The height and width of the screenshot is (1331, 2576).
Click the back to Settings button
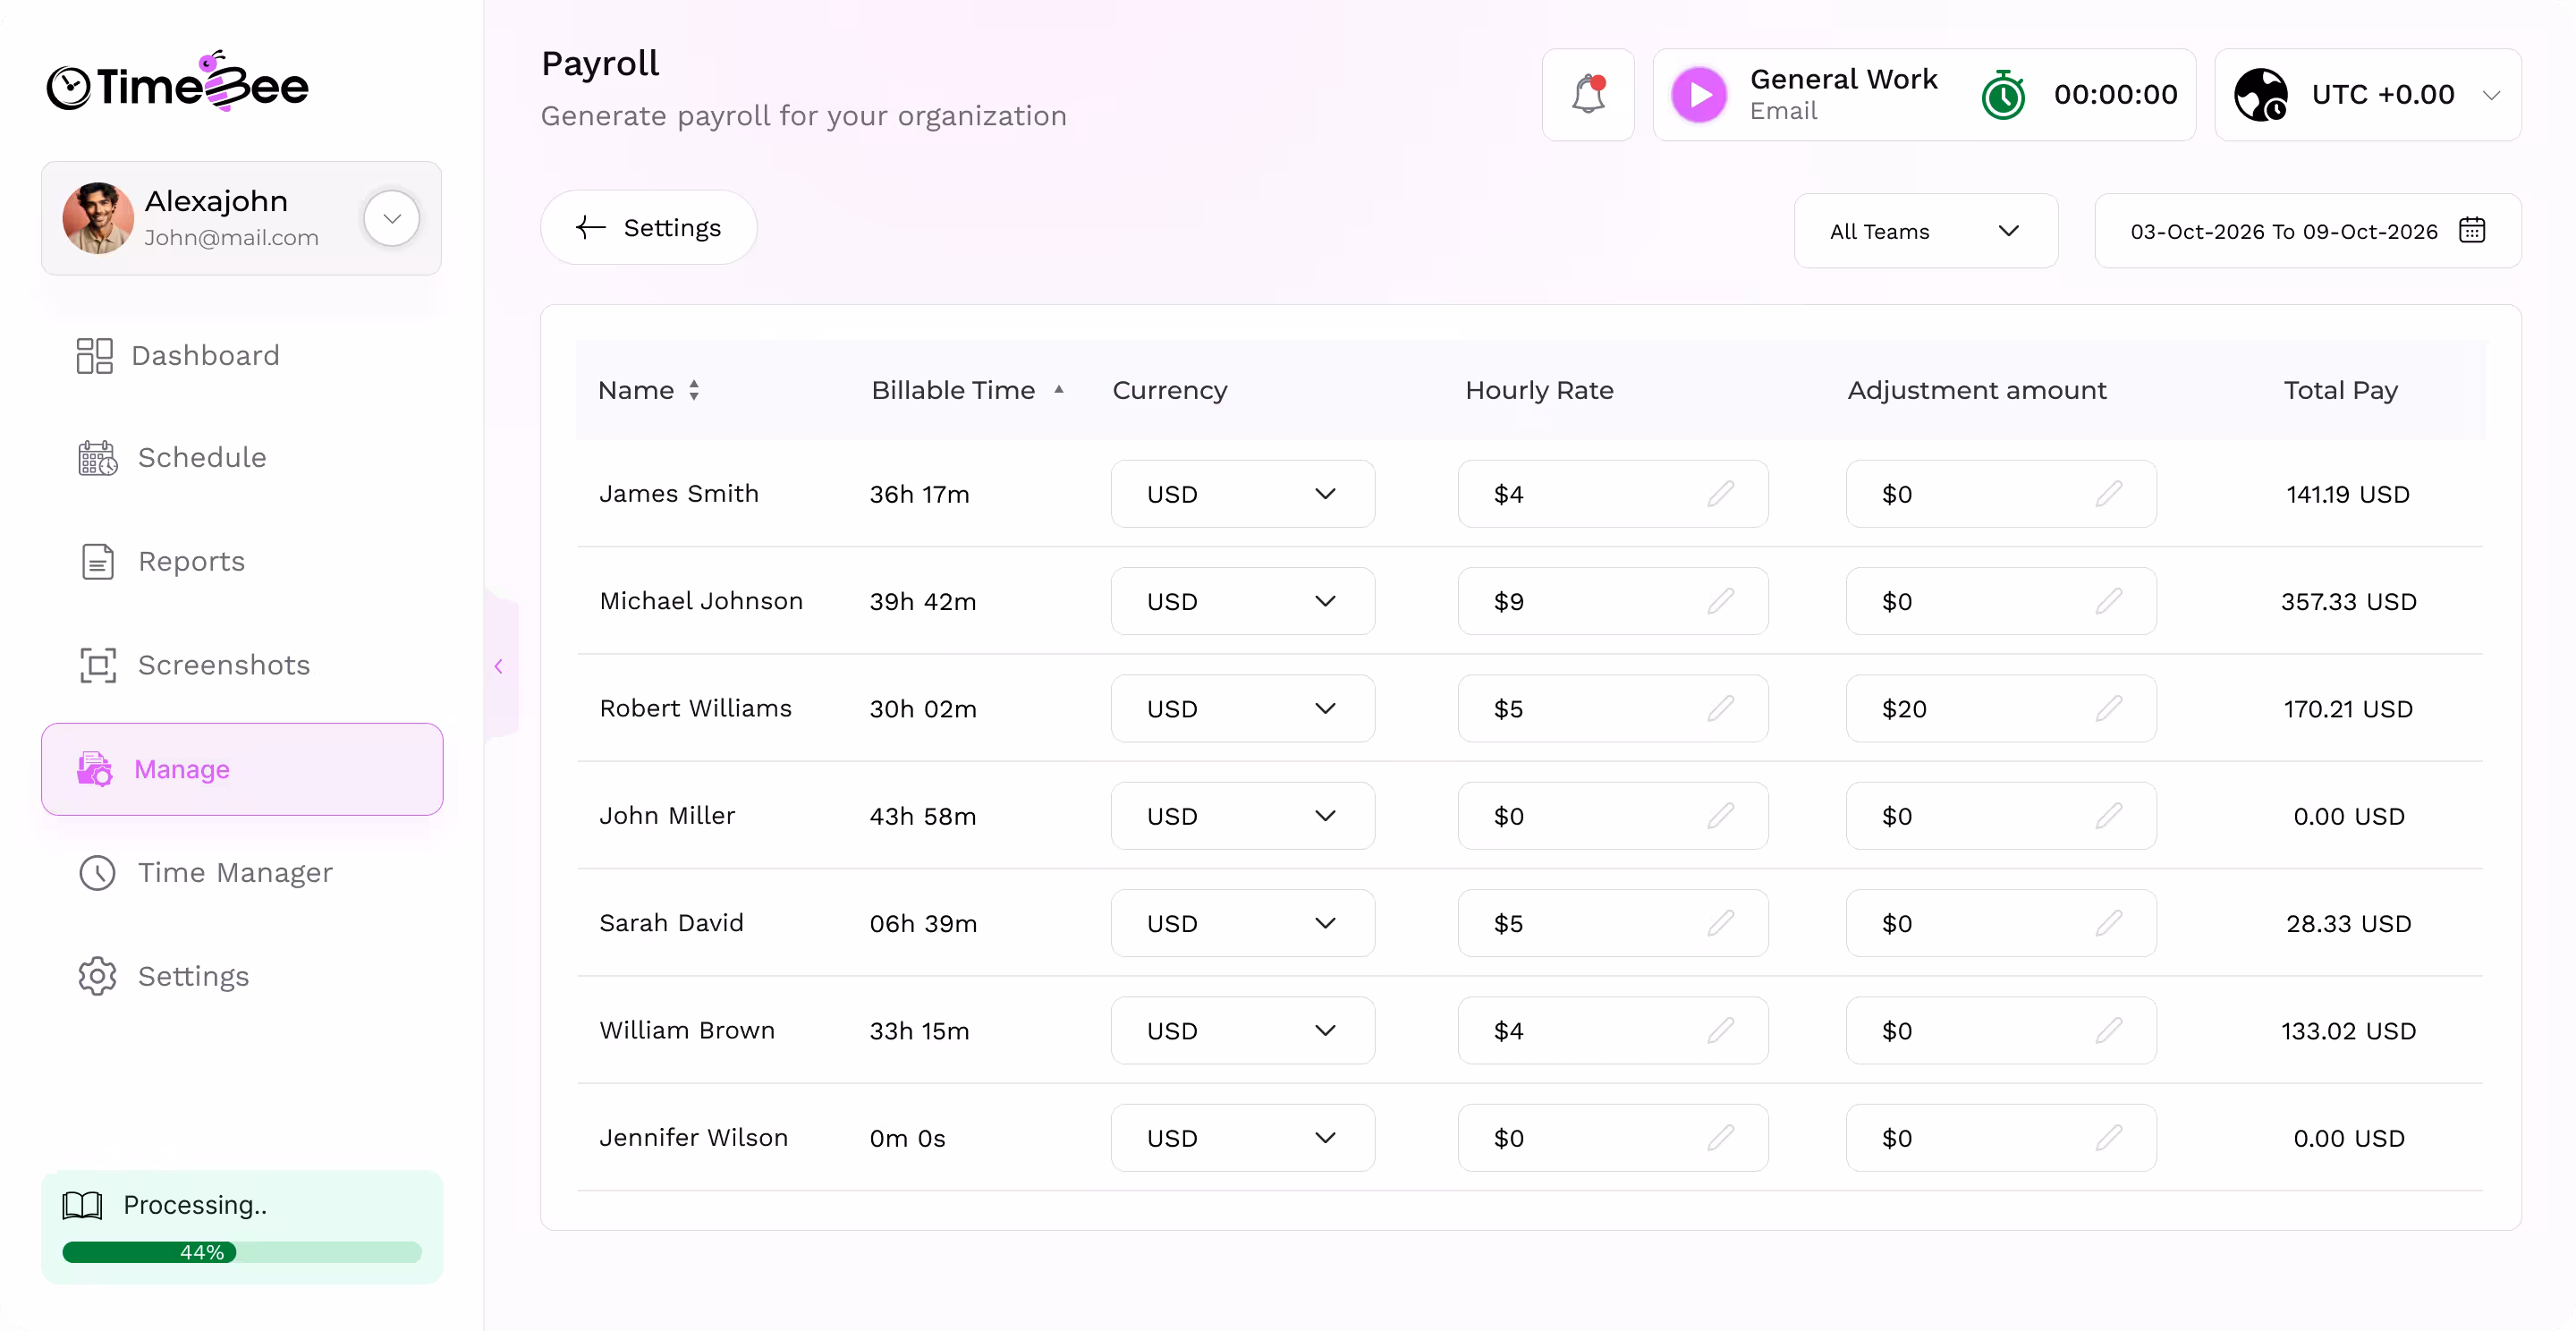[x=648, y=228]
